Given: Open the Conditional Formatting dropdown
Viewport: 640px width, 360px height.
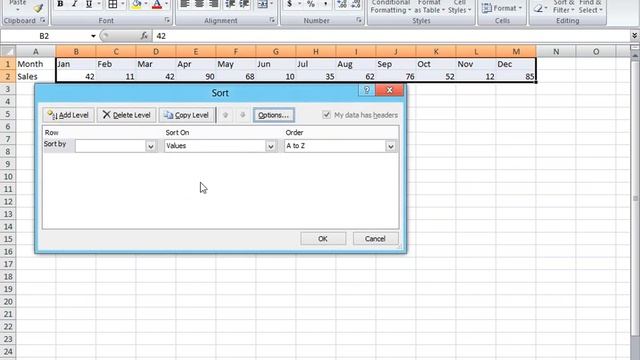Looking at the screenshot, I should click(x=390, y=7).
